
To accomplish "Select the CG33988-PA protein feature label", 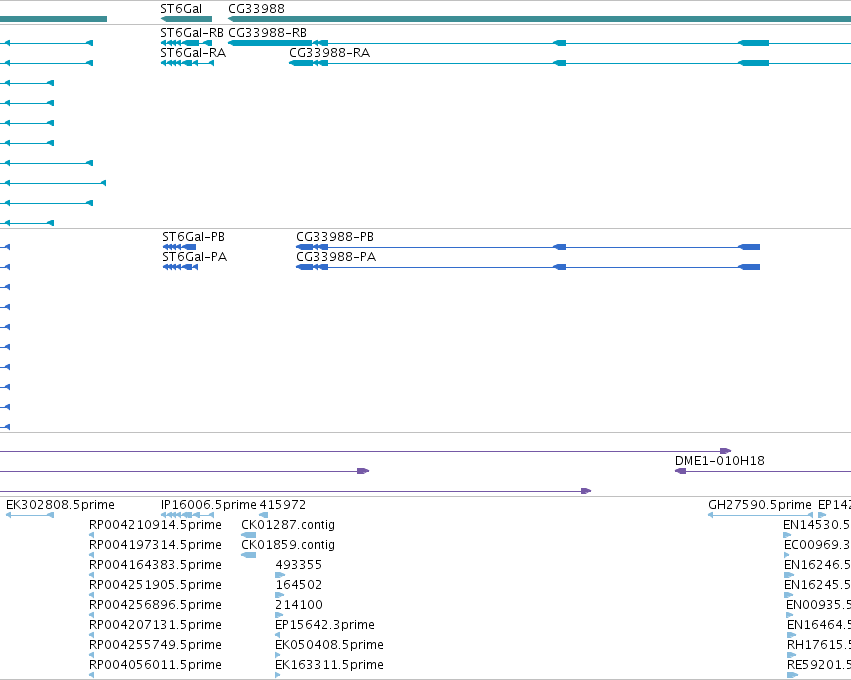I will coord(336,257).
